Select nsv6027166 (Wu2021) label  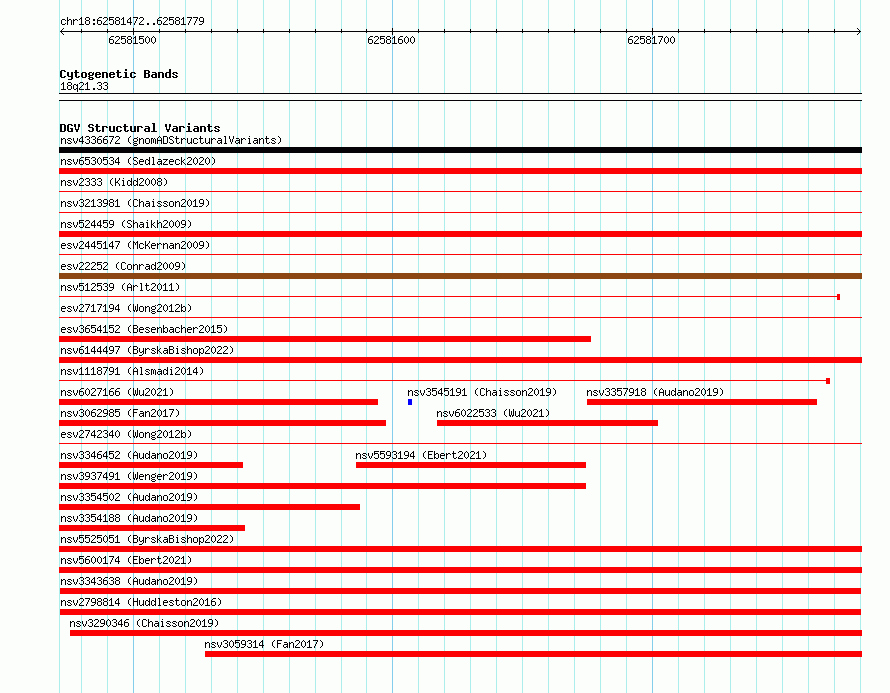click(x=117, y=392)
